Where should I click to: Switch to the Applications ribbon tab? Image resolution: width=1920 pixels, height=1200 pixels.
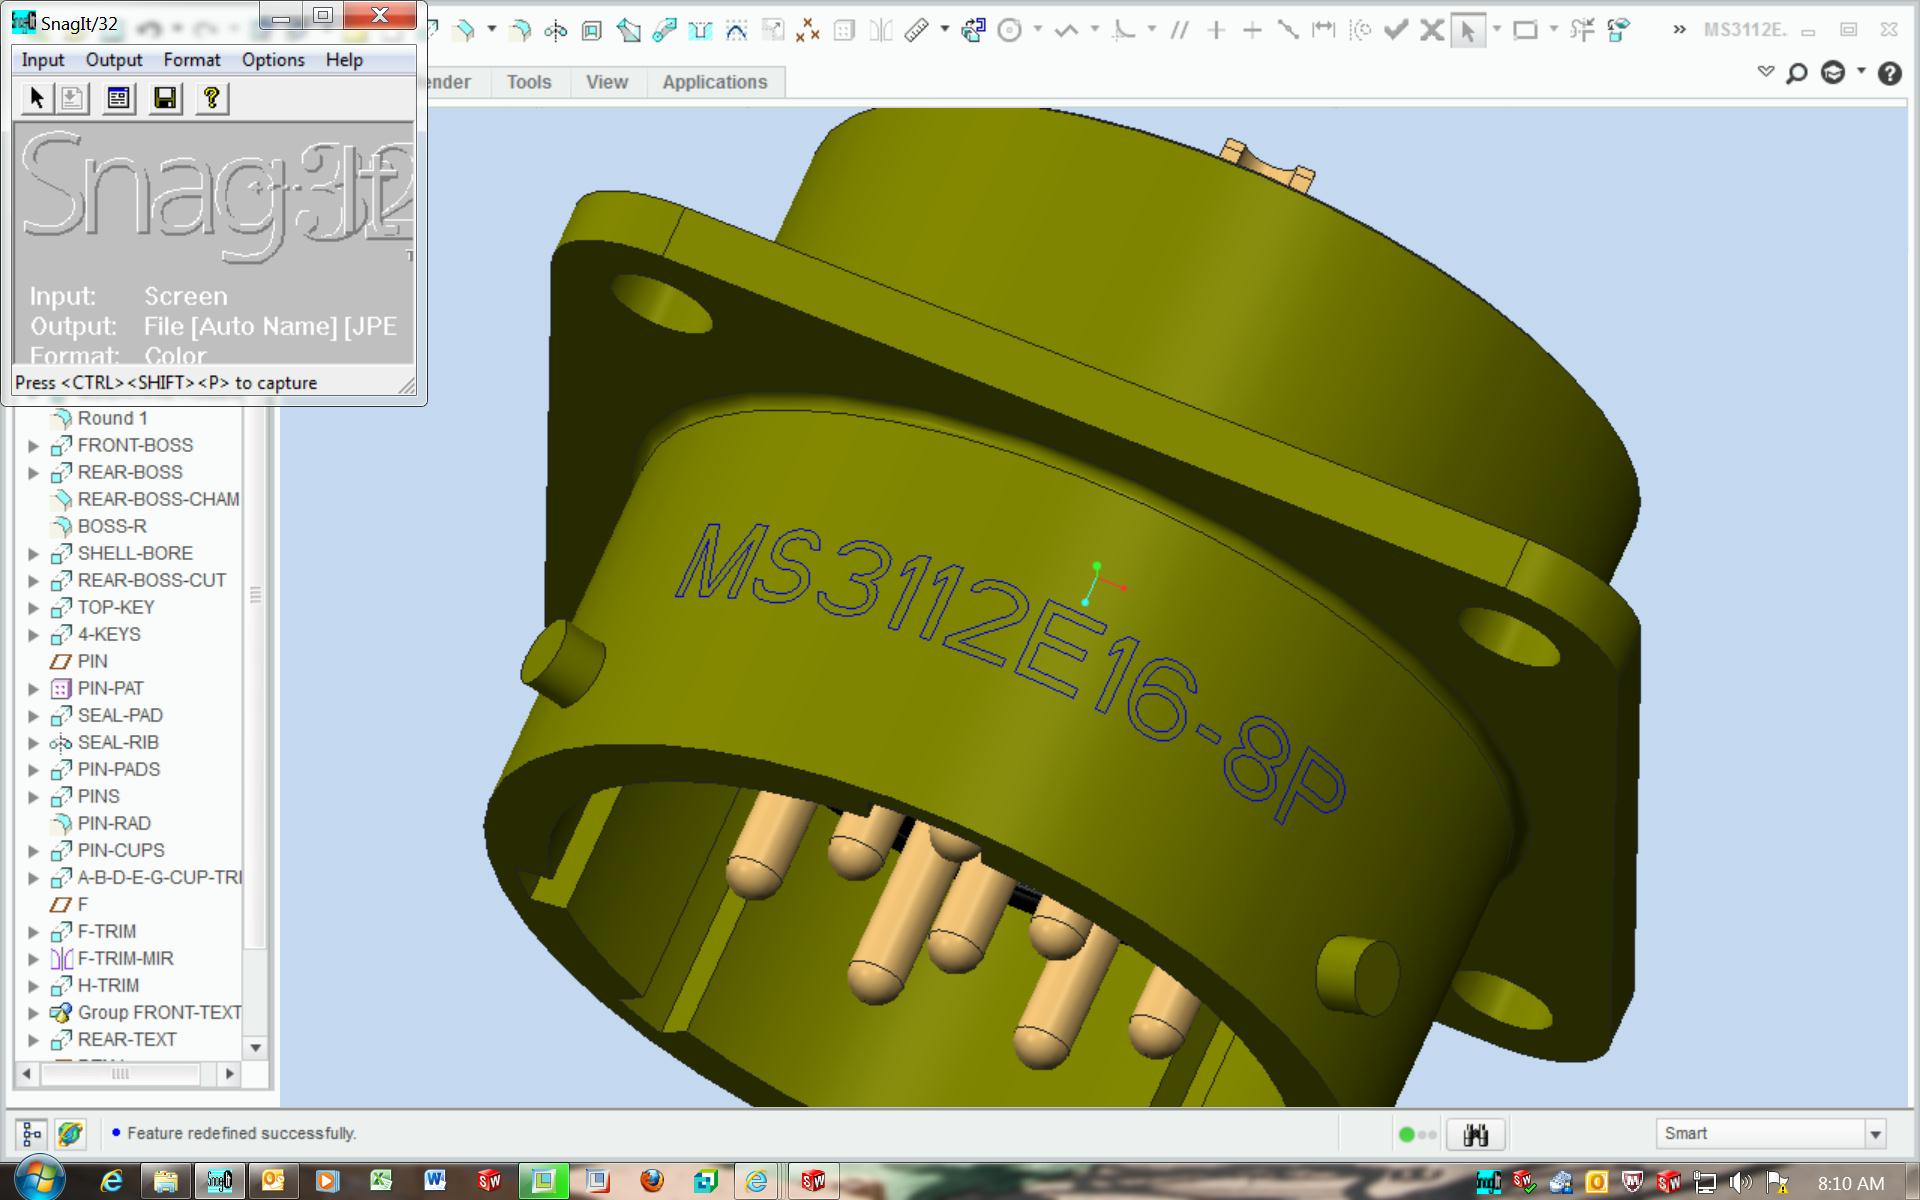[714, 82]
